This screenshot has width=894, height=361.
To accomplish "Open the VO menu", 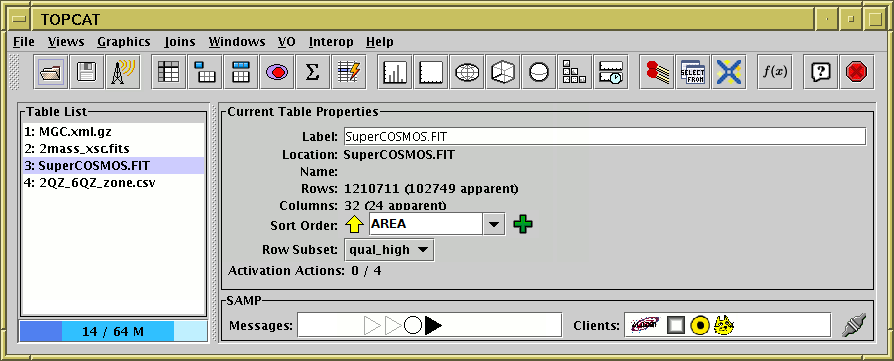I will point(287,42).
